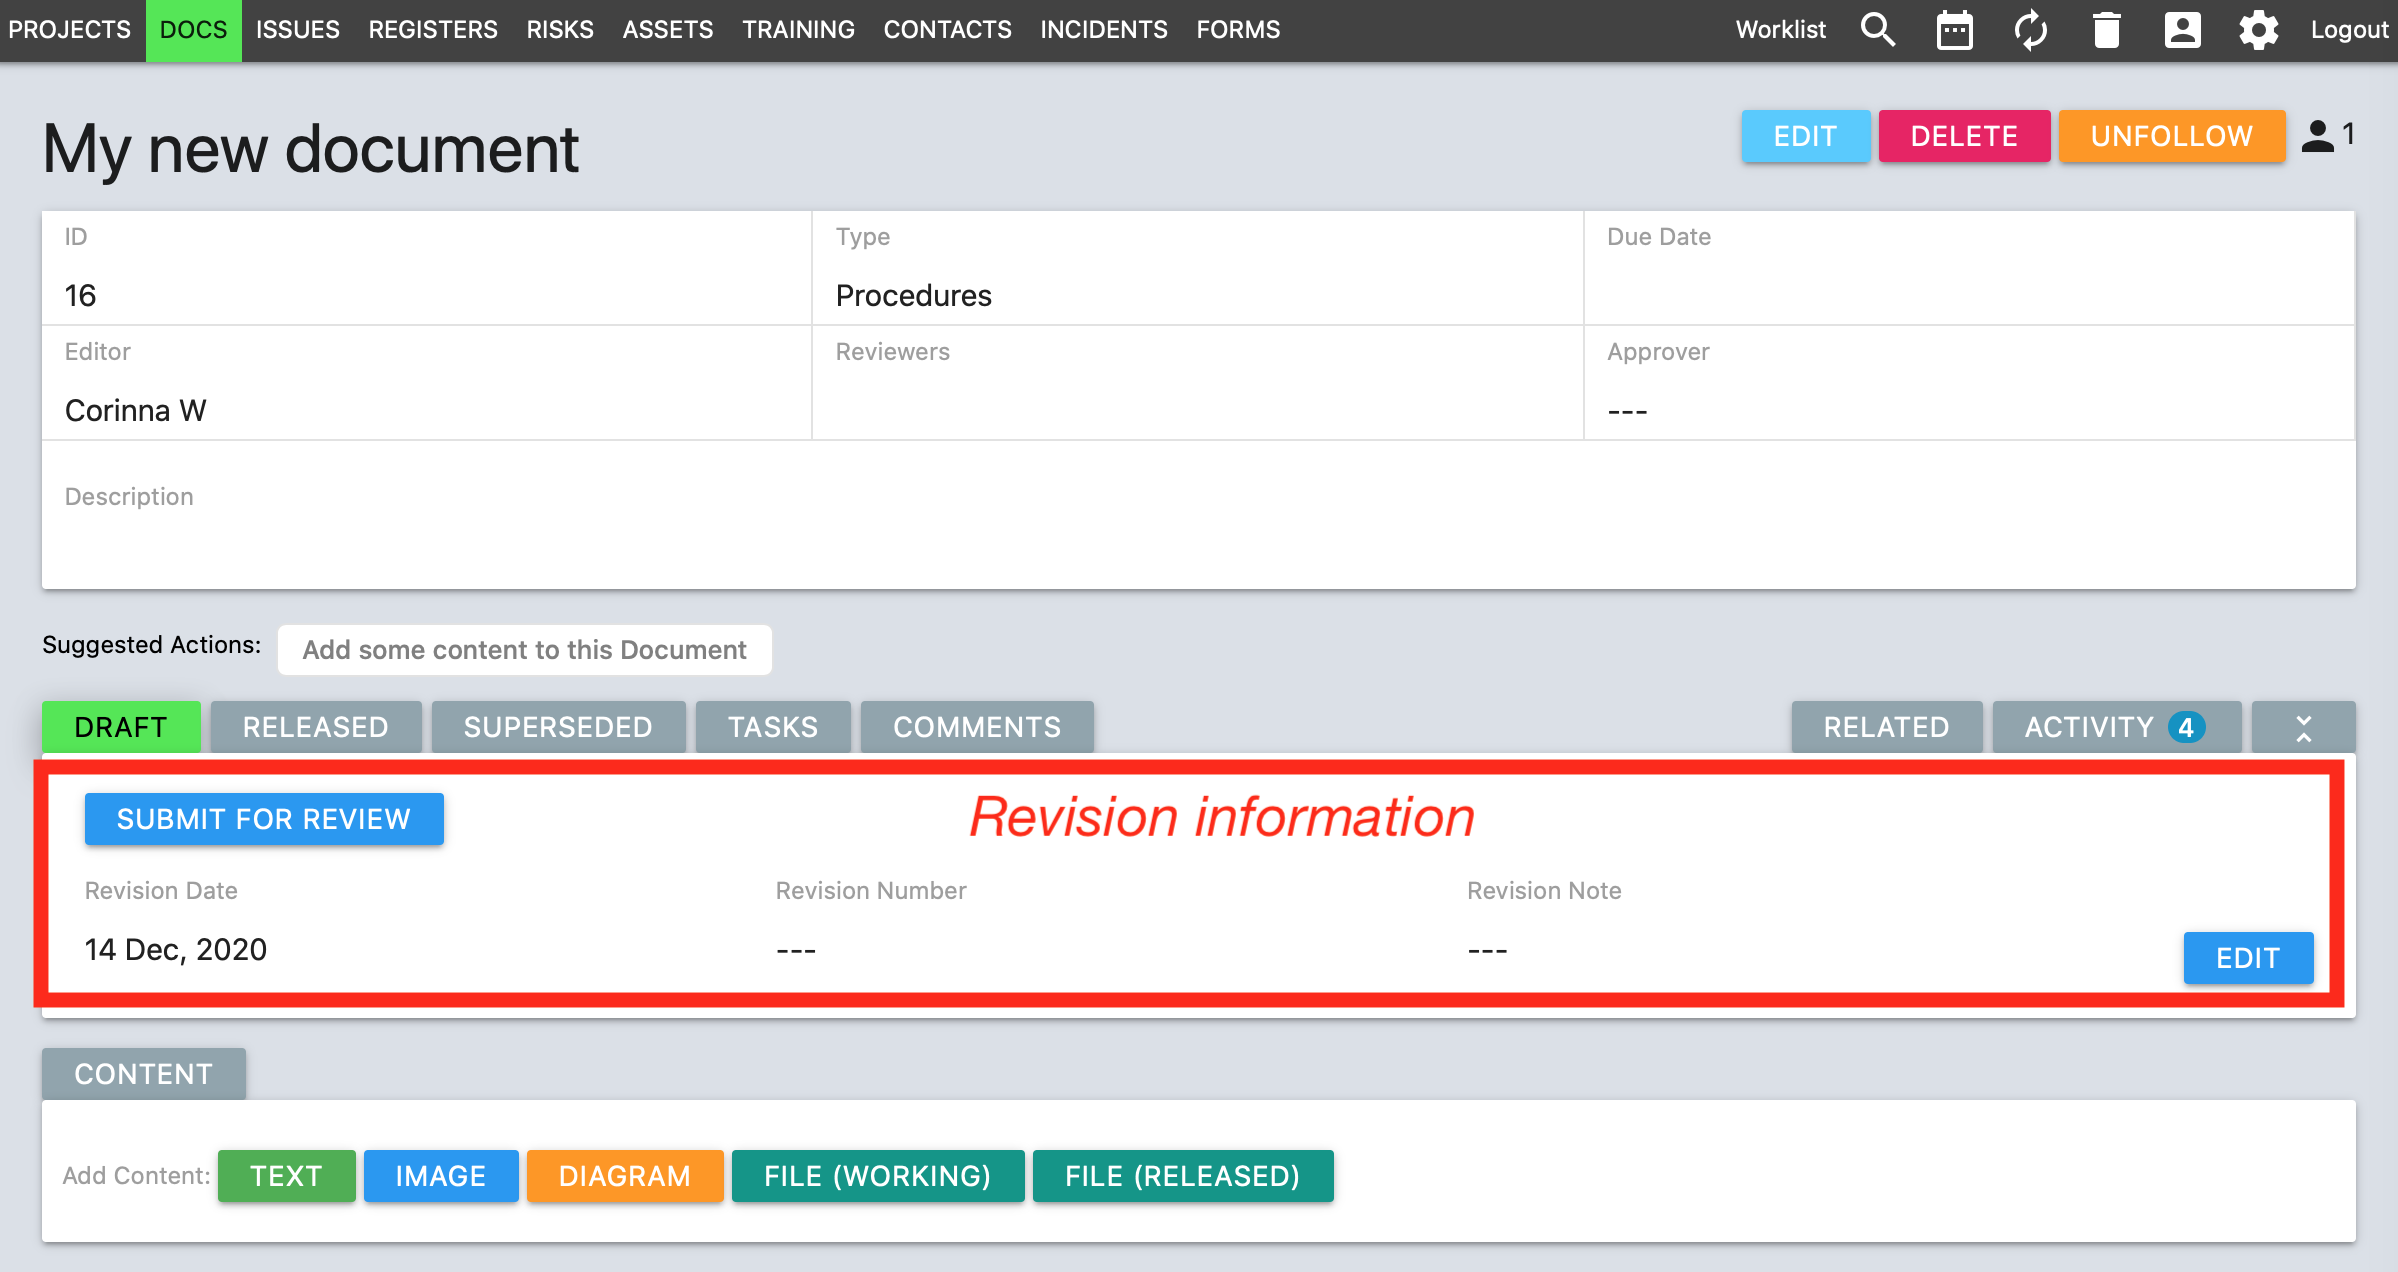The height and width of the screenshot is (1272, 2398).
Task: Open REGISTERS navigation item
Action: click(433, 30)
